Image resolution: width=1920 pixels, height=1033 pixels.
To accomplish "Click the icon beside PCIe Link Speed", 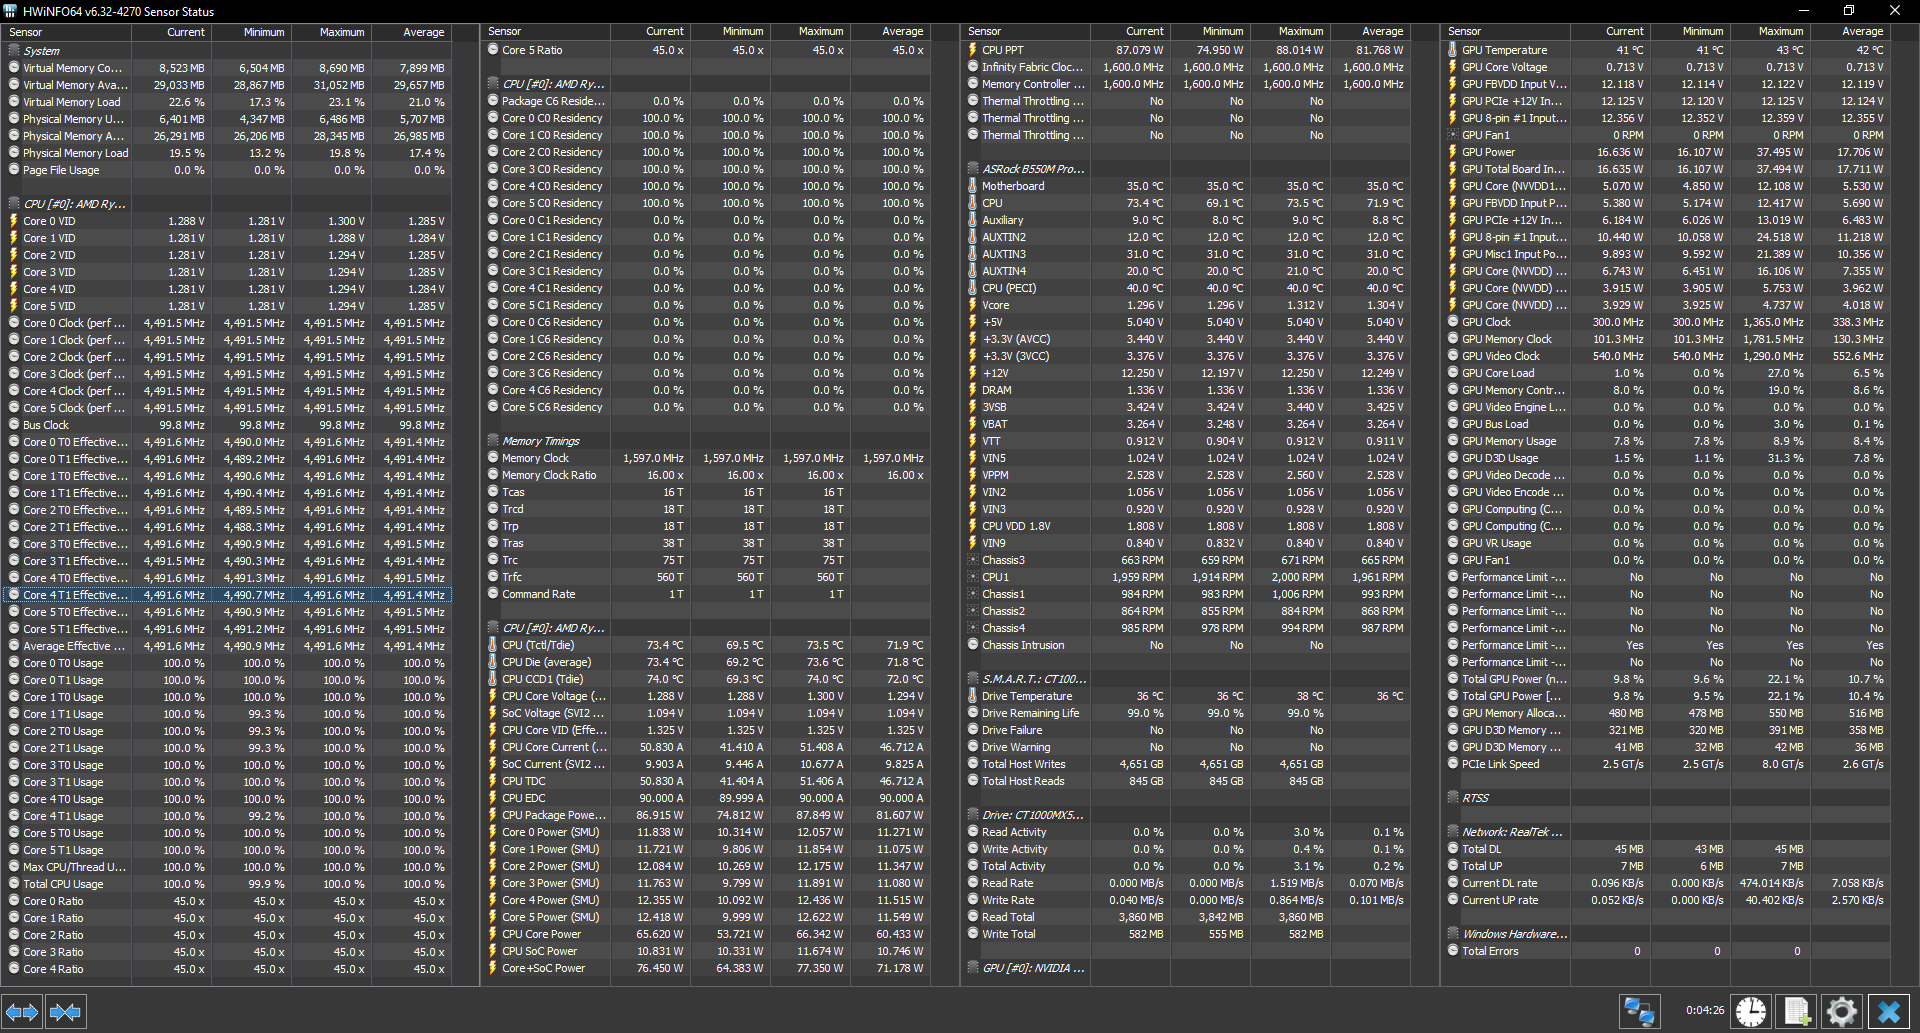I will click(1452, 764).
